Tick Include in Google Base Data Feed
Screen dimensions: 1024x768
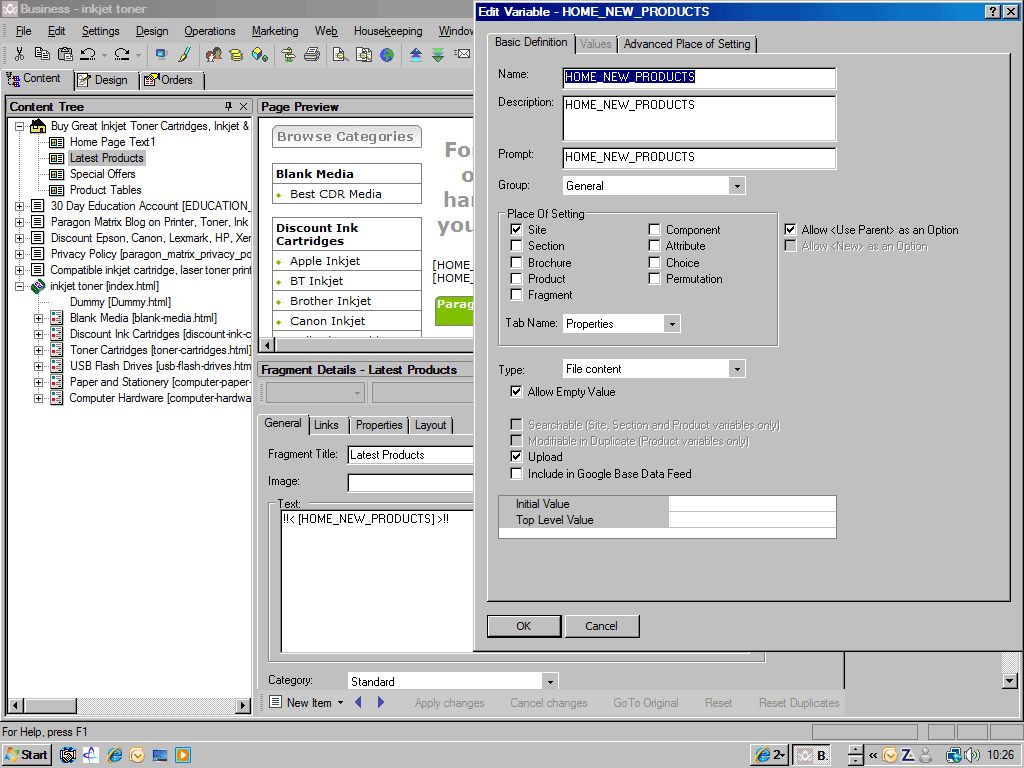pos(516,474)
